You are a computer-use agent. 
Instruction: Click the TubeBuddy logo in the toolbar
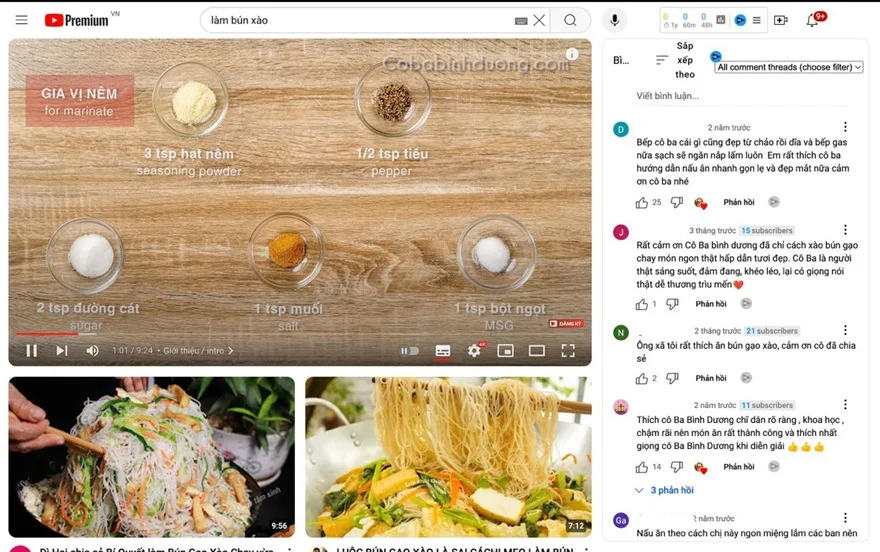[740, 20]
